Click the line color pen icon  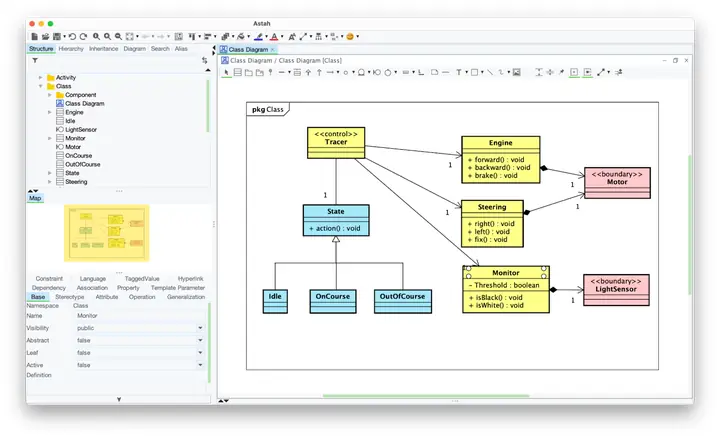coord(259,36)
